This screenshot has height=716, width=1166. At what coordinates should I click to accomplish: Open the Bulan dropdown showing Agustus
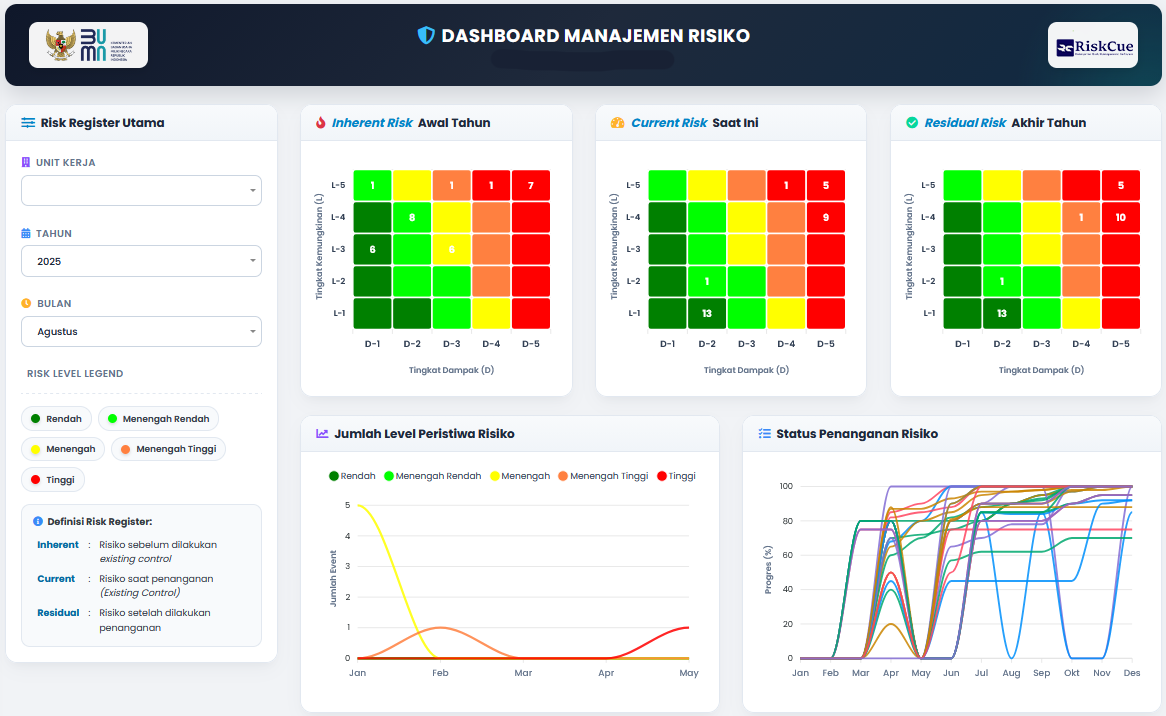pyautogui.click(x=141, y=332)
